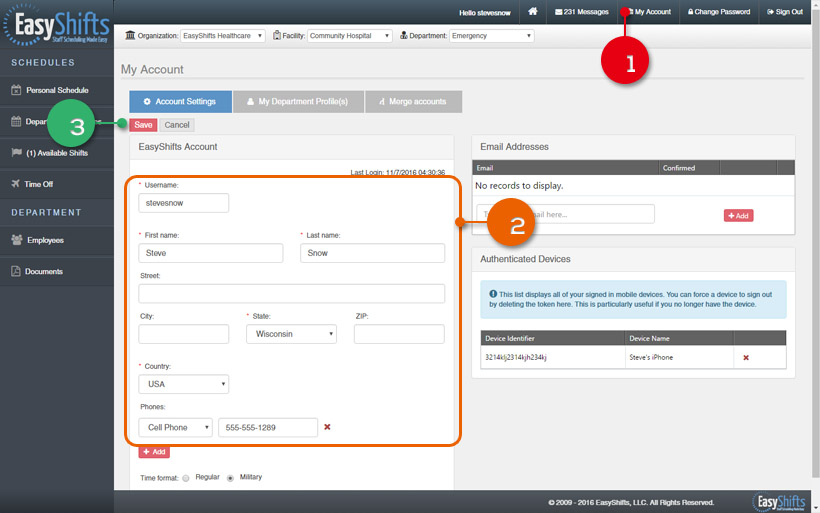Image resolution: width=820 pixels, height=513 pixels.
Task: Switch to My Department Profile(s) tab
Action: [x=298, y=101]
